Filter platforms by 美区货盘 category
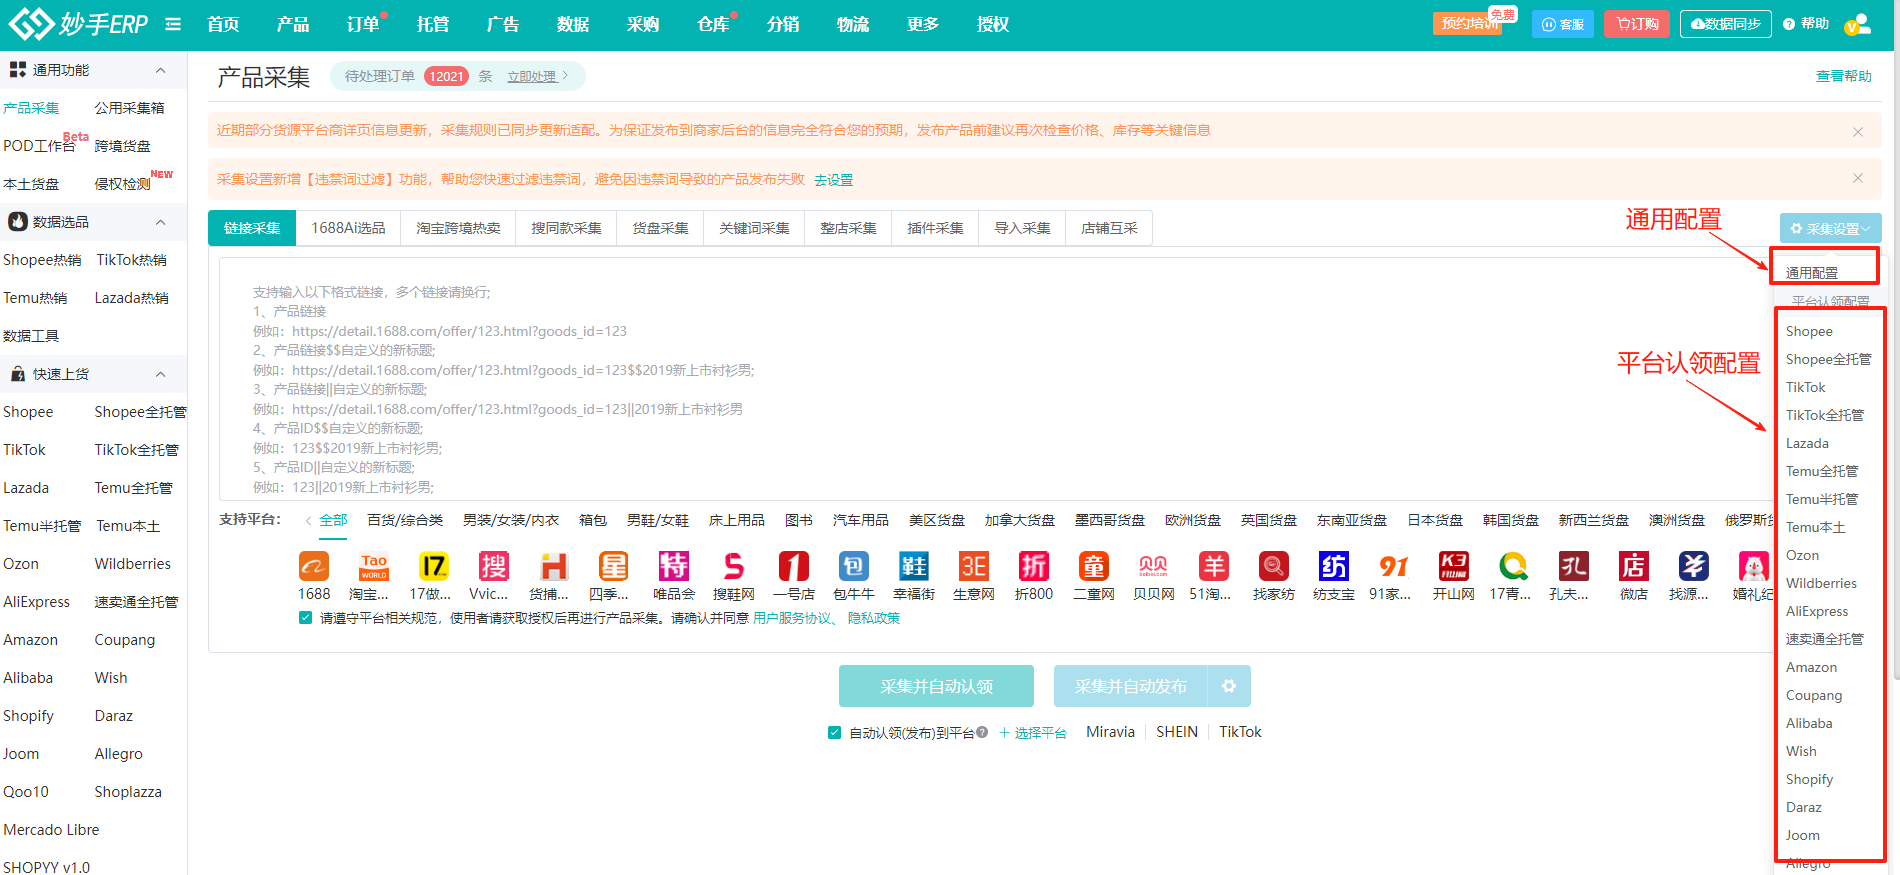 click(936, 520)
